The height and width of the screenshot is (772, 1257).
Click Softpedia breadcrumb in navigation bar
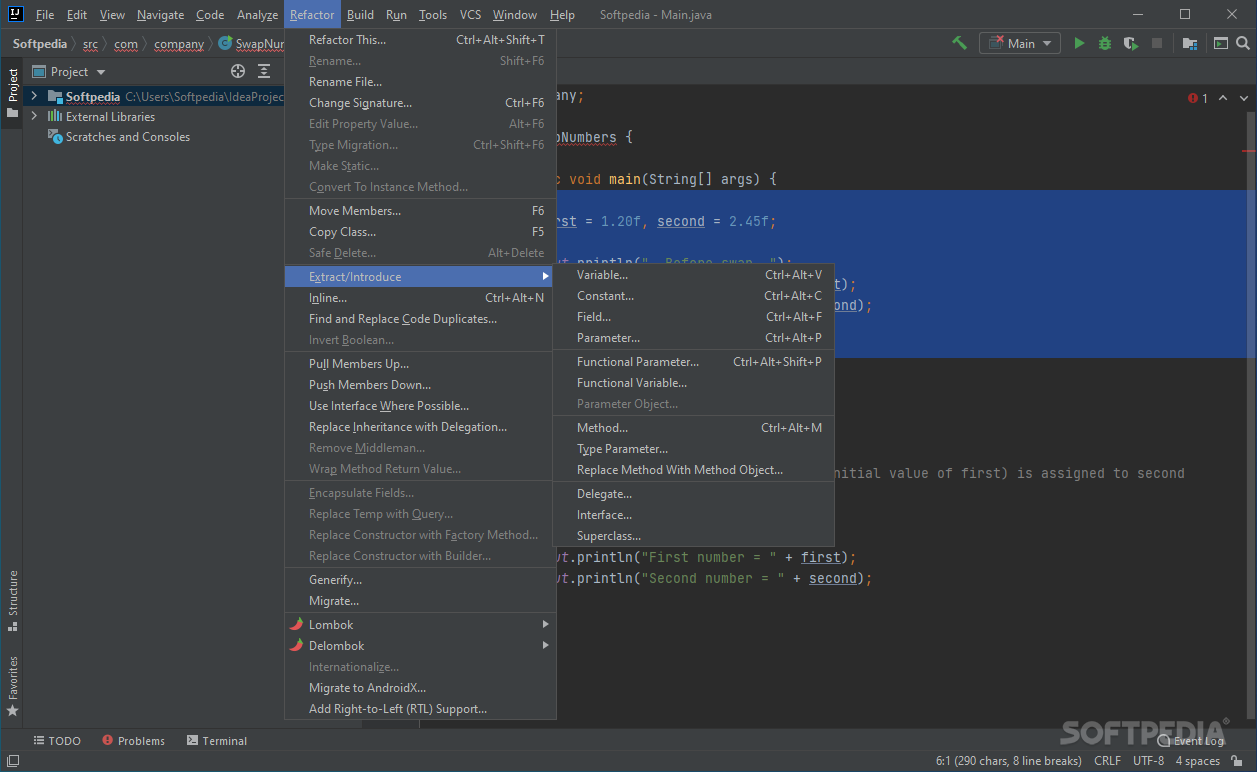tap(40, 44)
